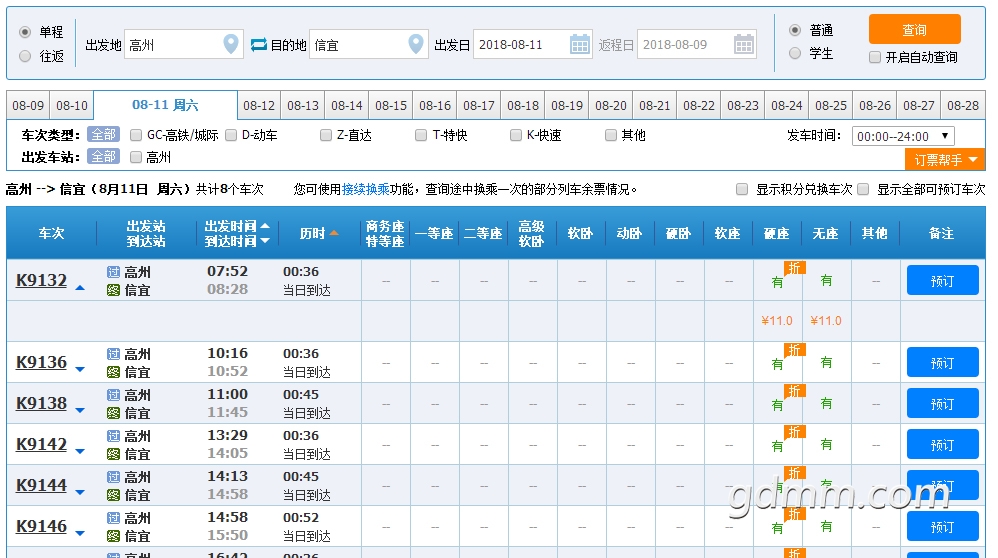Click the 目的地 input with 信宜

coord(369,45)
